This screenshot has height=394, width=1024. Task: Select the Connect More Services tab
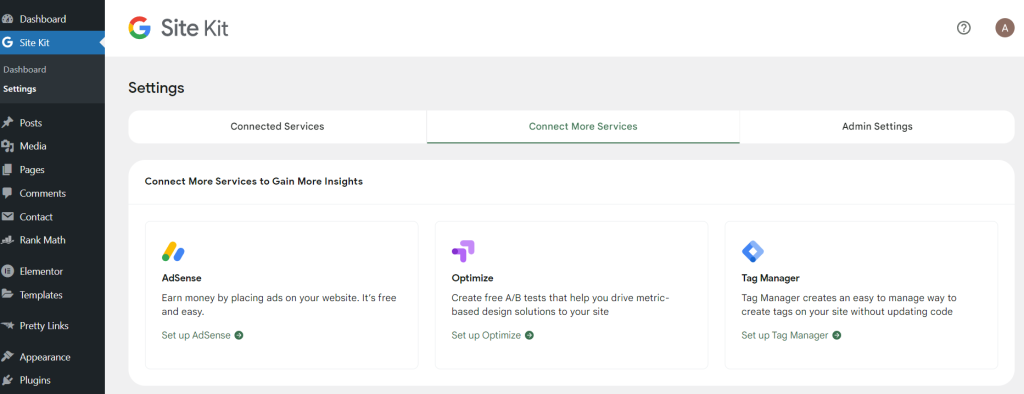(x=583, y=127)
